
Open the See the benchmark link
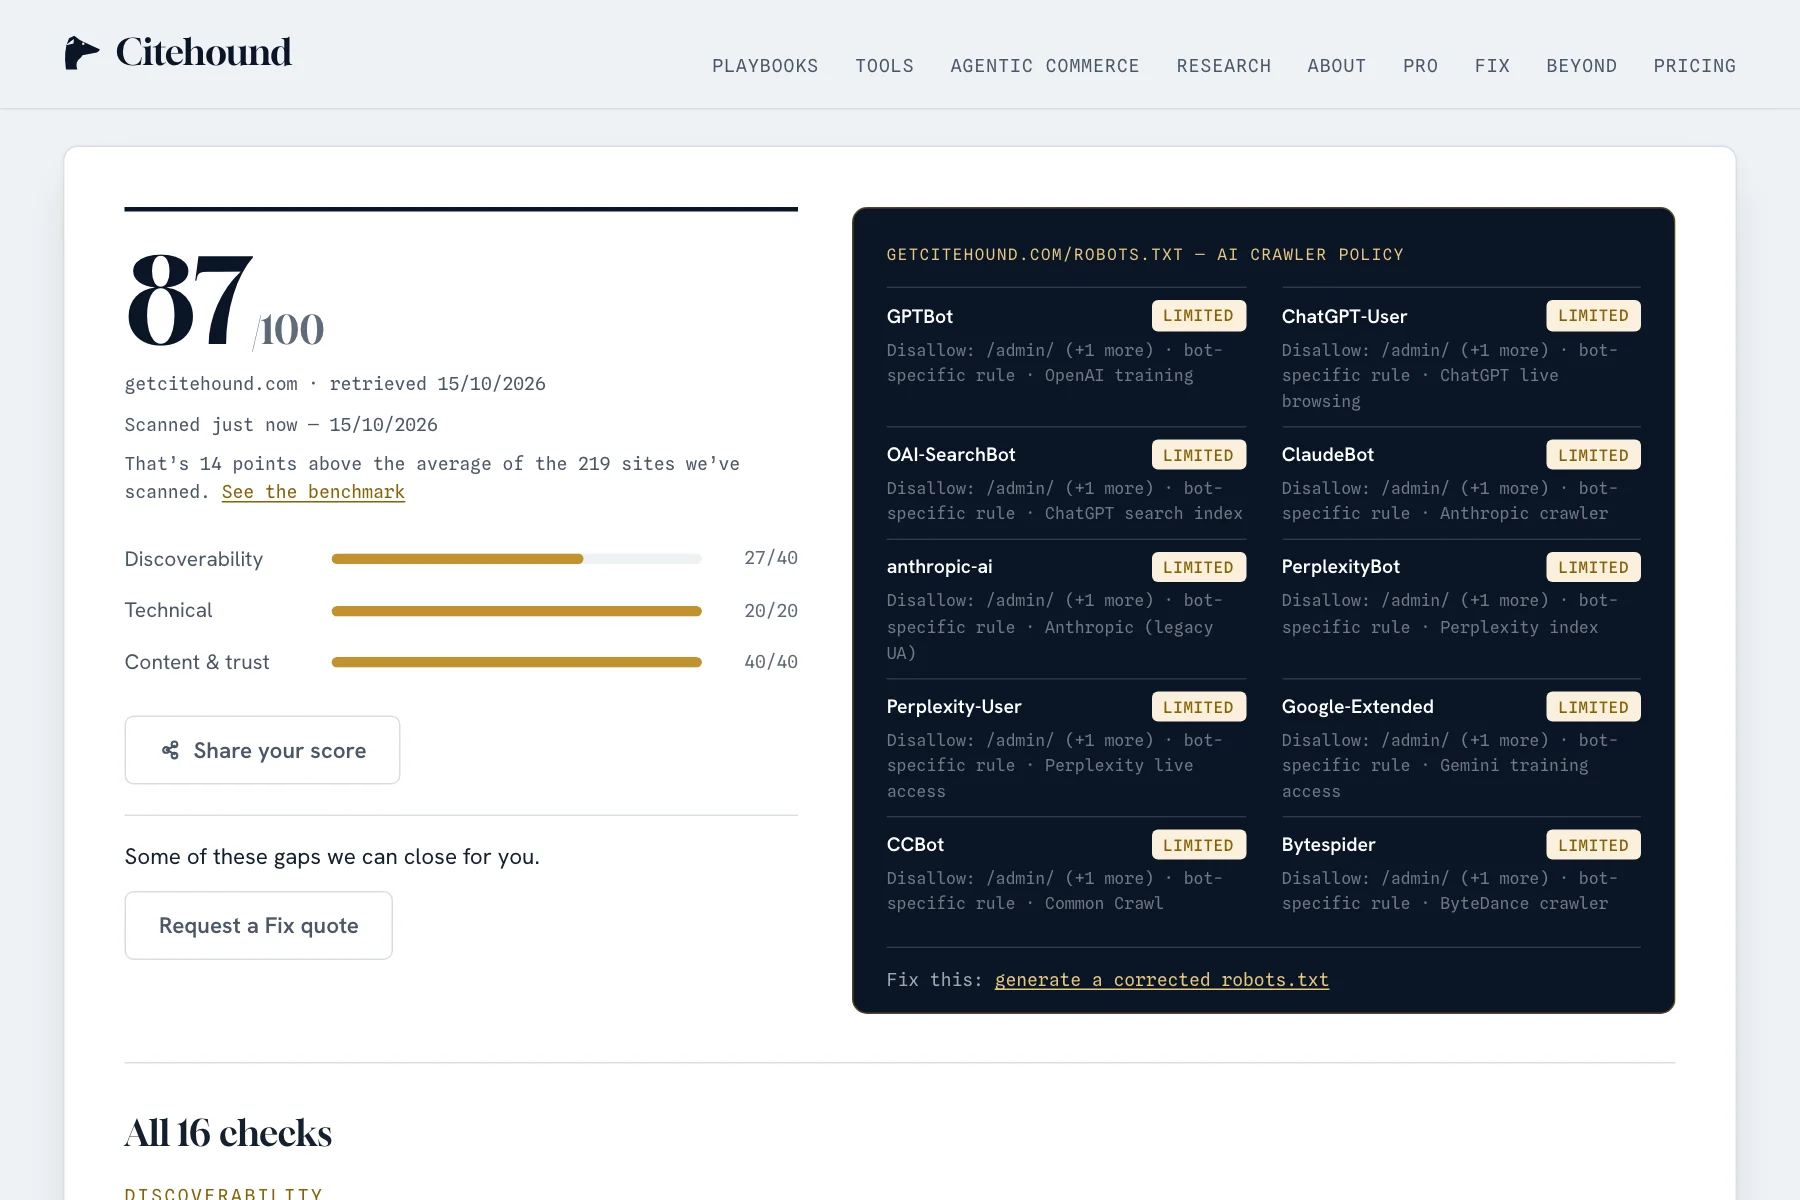(x=313, y=492)
